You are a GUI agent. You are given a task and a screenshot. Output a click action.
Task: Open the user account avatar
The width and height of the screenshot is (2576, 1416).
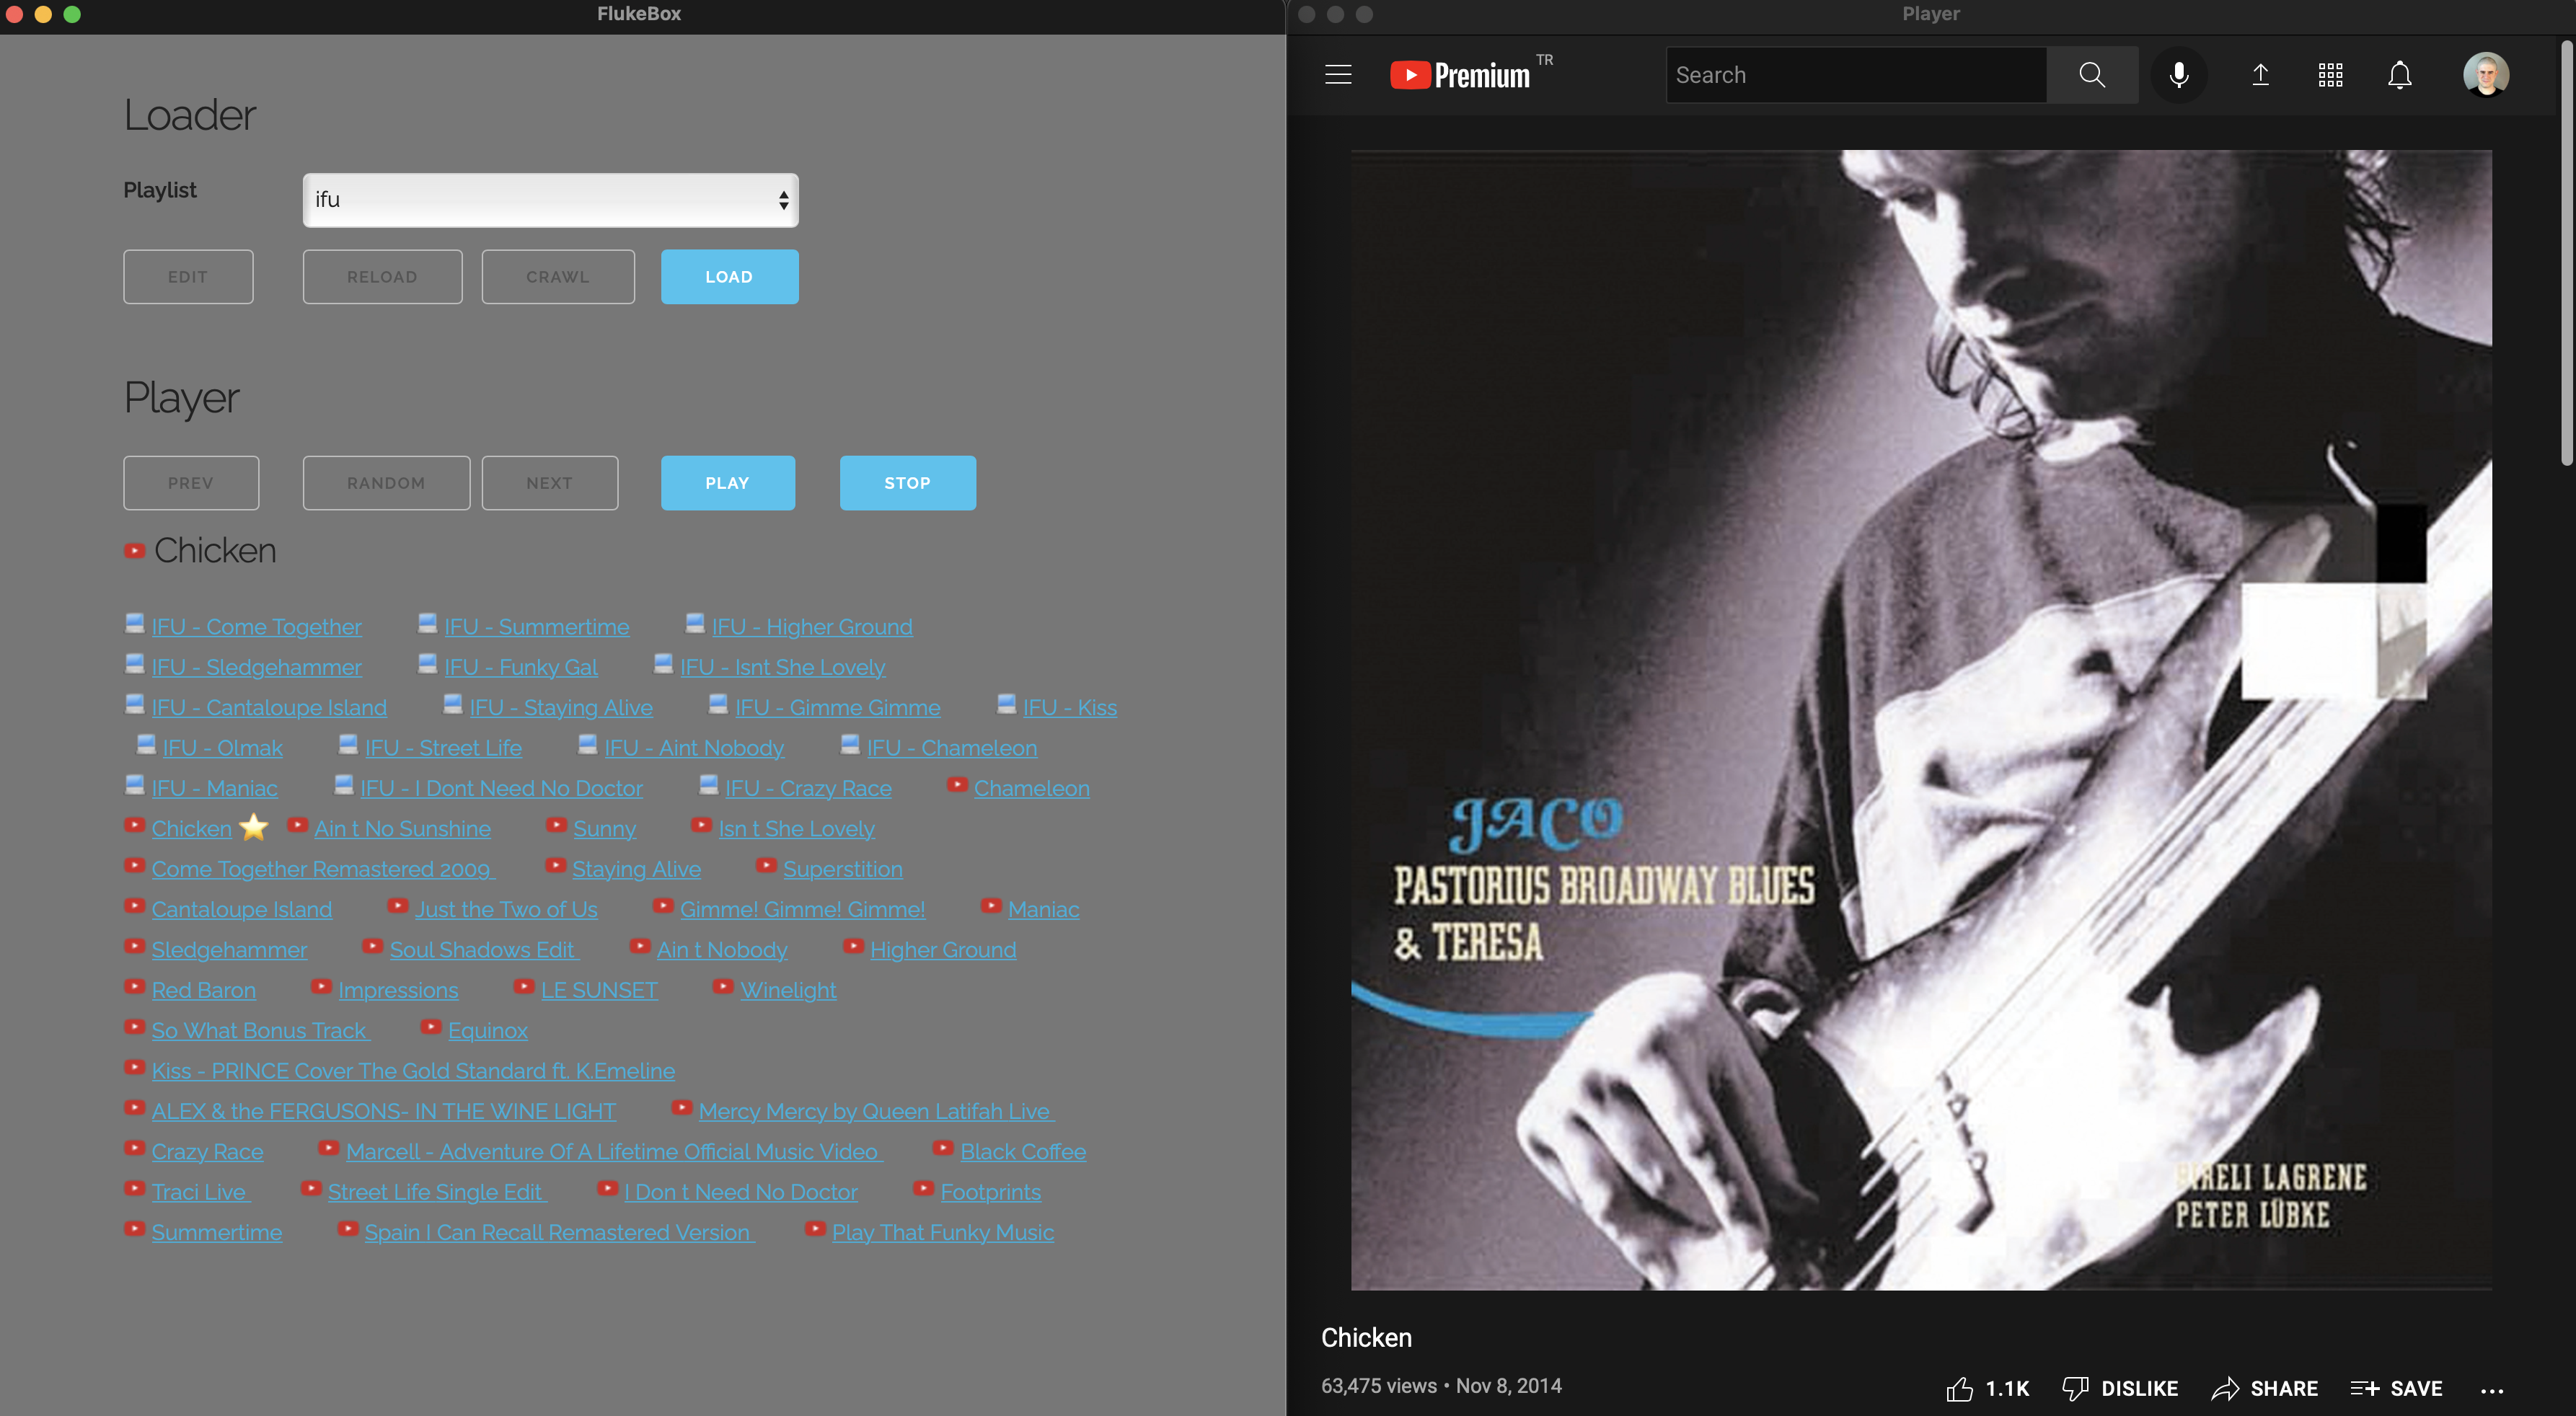coord(2485,75)
